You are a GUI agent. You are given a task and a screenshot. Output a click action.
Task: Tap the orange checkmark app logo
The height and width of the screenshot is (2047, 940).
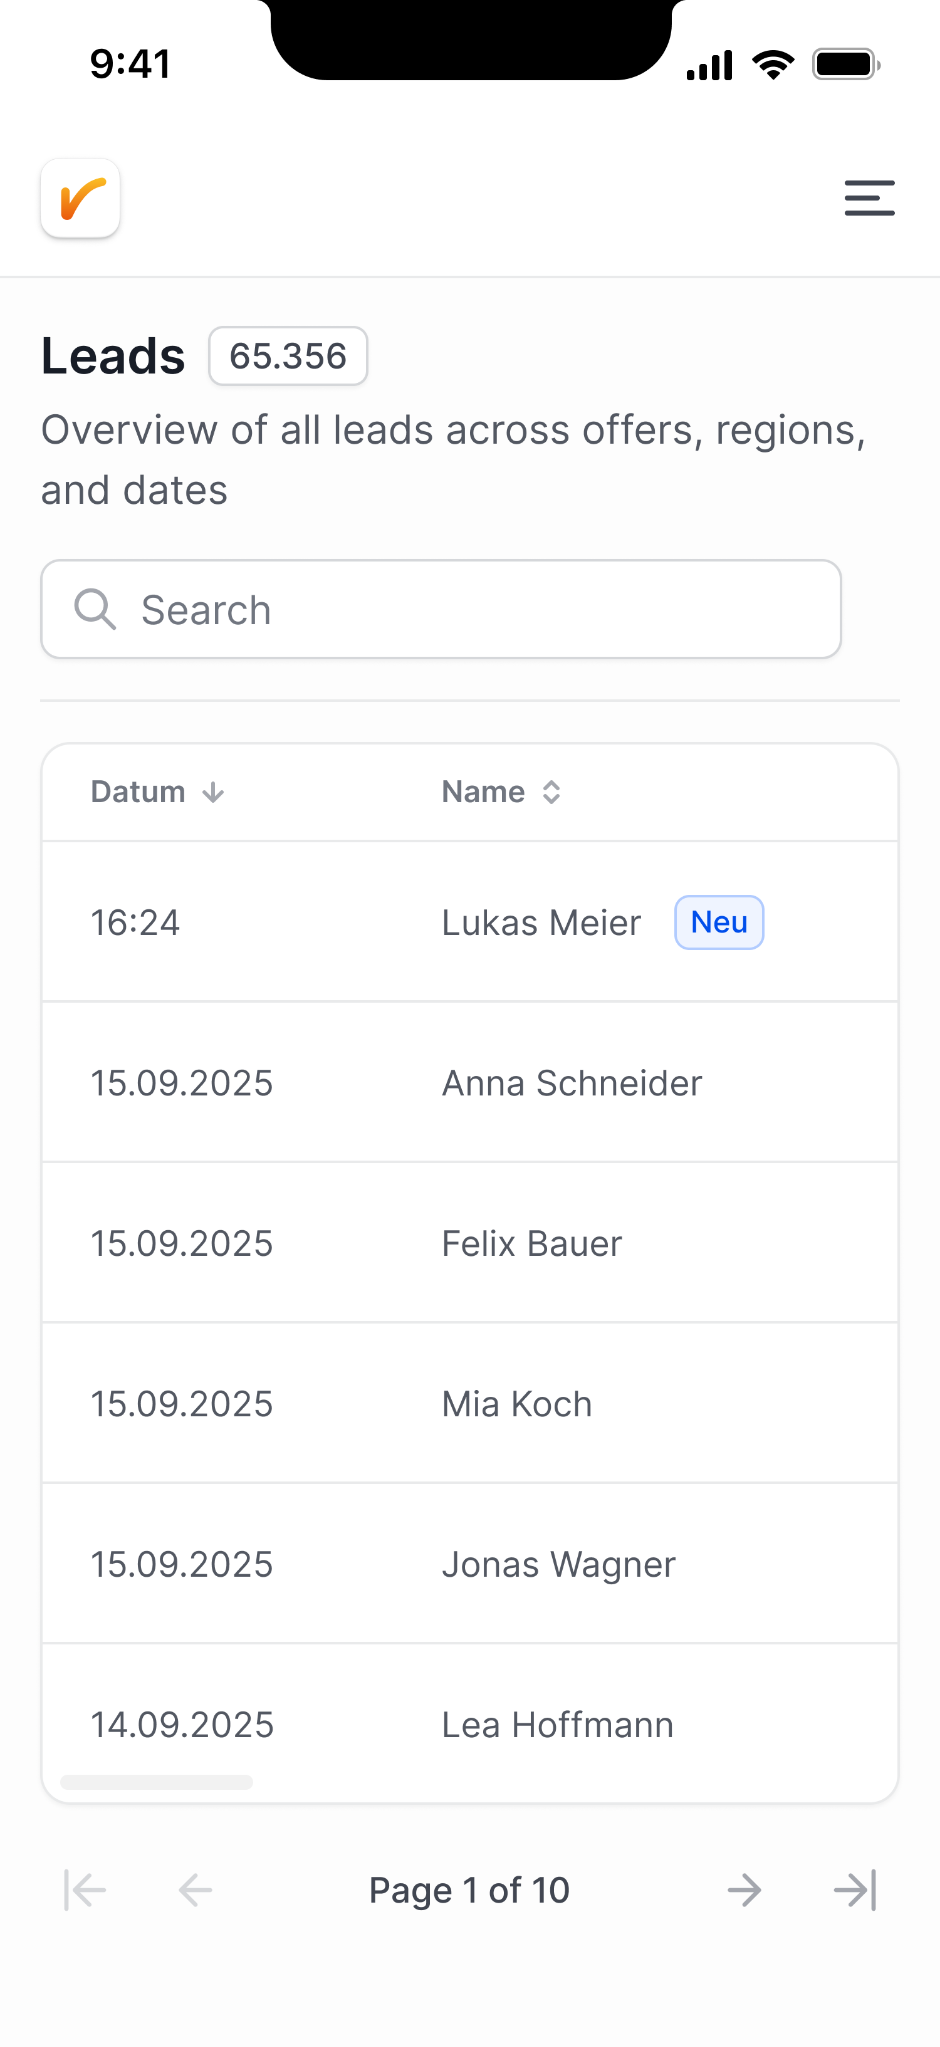(80, 198)
